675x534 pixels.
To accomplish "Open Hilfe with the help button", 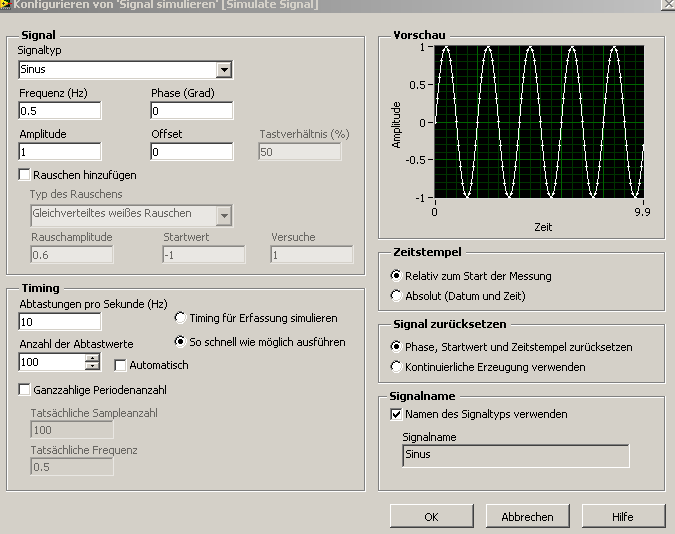I will (622, 516).
